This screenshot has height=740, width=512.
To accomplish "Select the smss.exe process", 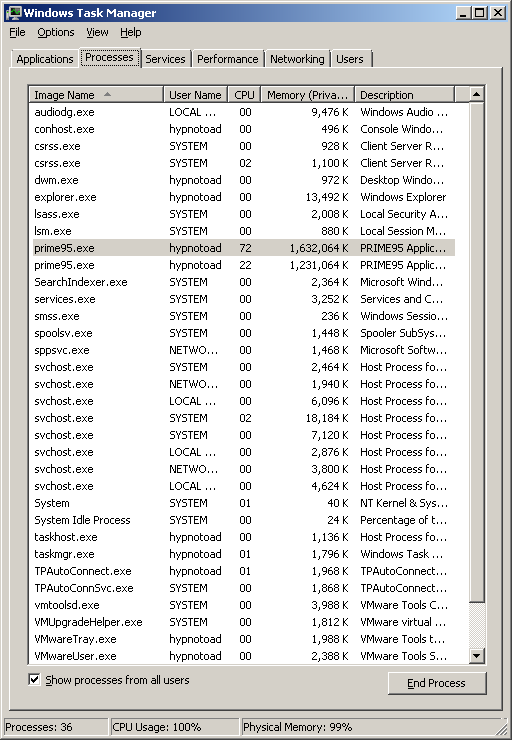I will coord(243,316).
